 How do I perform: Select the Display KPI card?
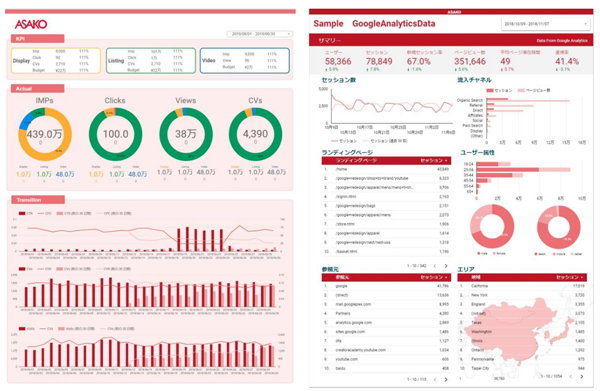click(56, 60)
